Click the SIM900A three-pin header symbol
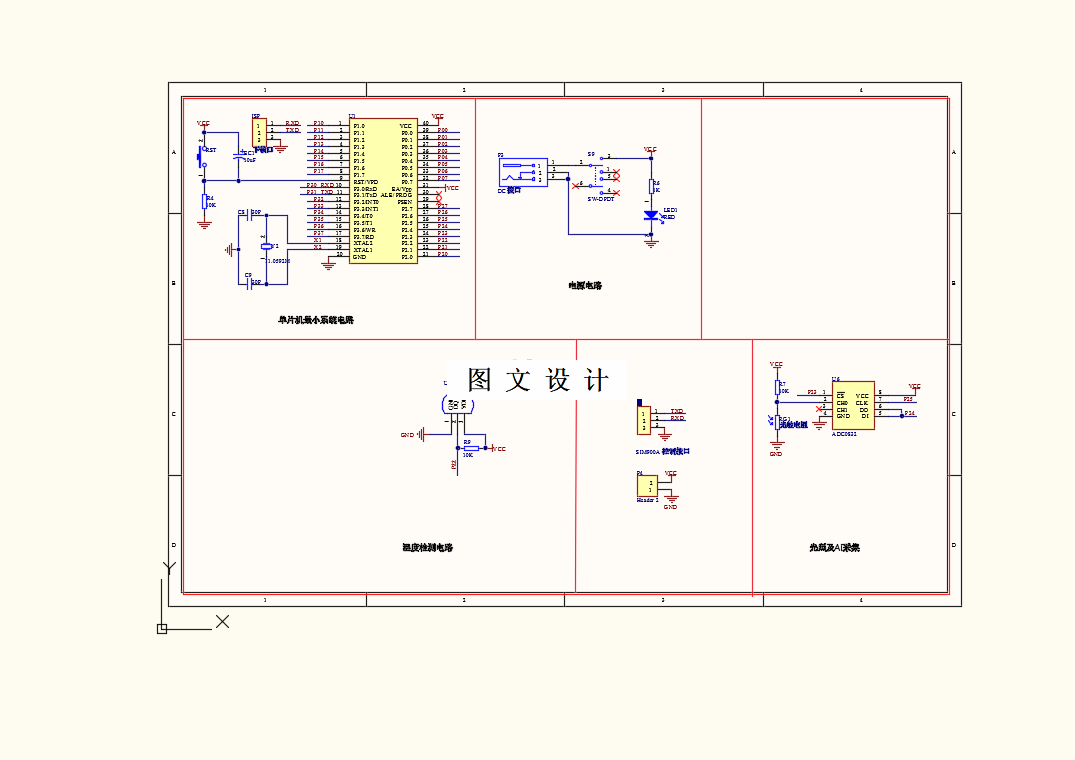 tap(644, 420)
